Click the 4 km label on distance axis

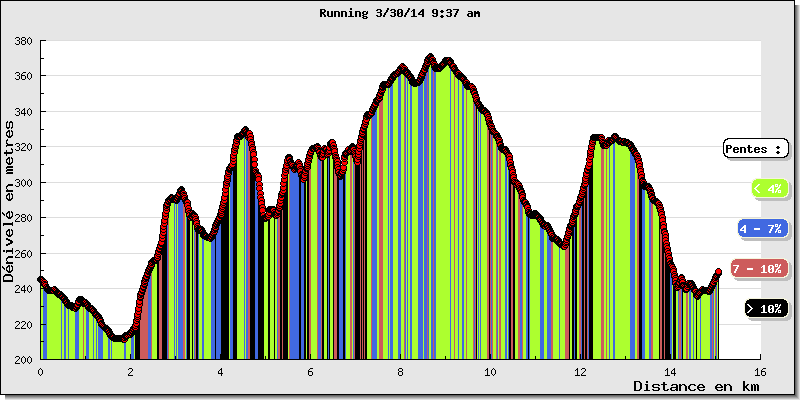(x=220, y=372)
